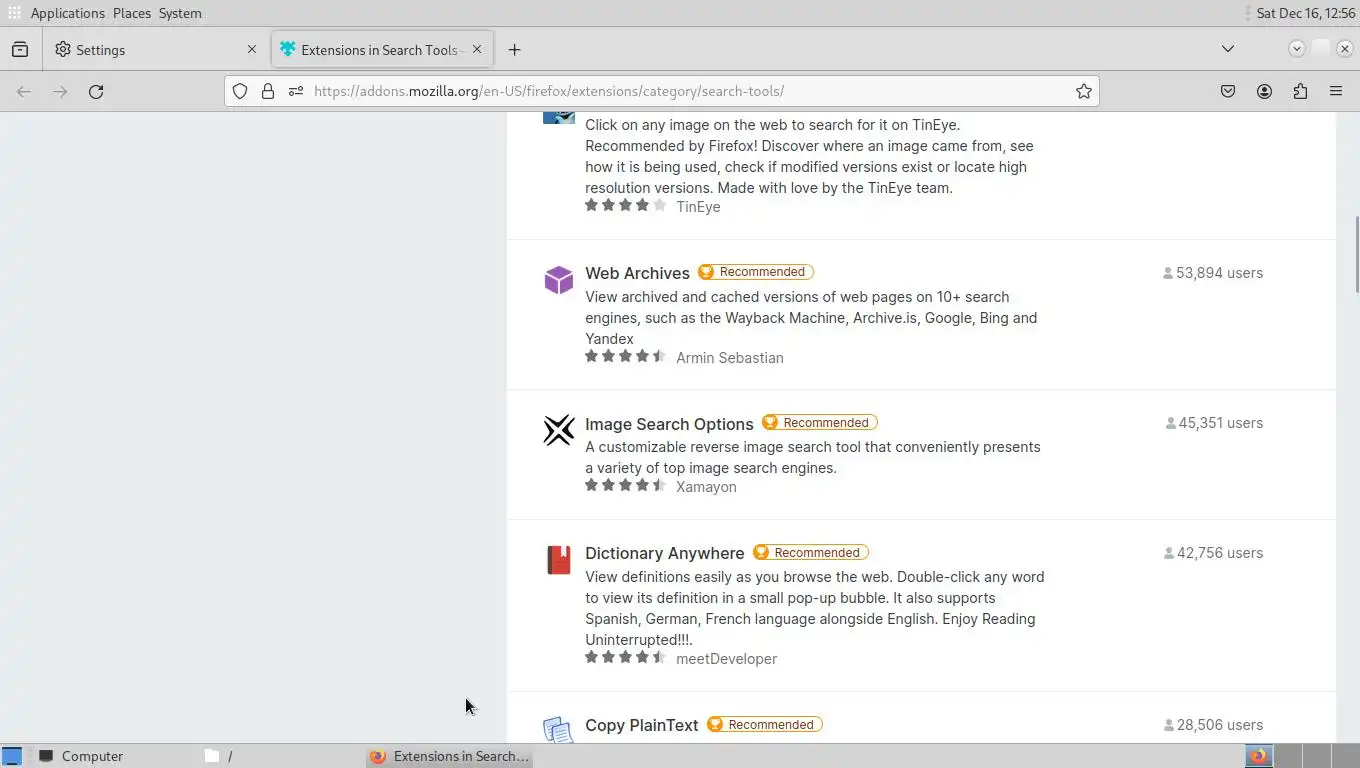Close the Settings tab
The width and height of the screenshot is (1360, 768).
click(252, 49)
